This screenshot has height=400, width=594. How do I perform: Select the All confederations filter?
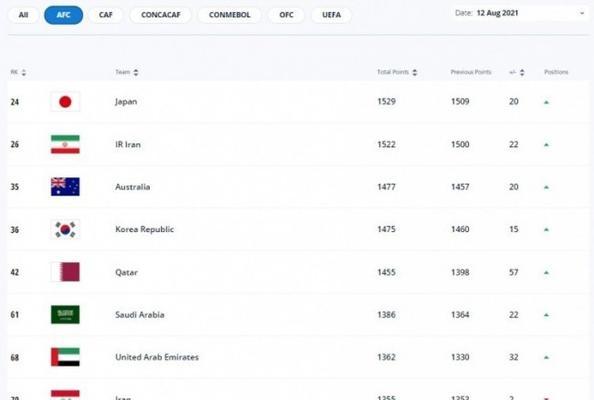23,15
